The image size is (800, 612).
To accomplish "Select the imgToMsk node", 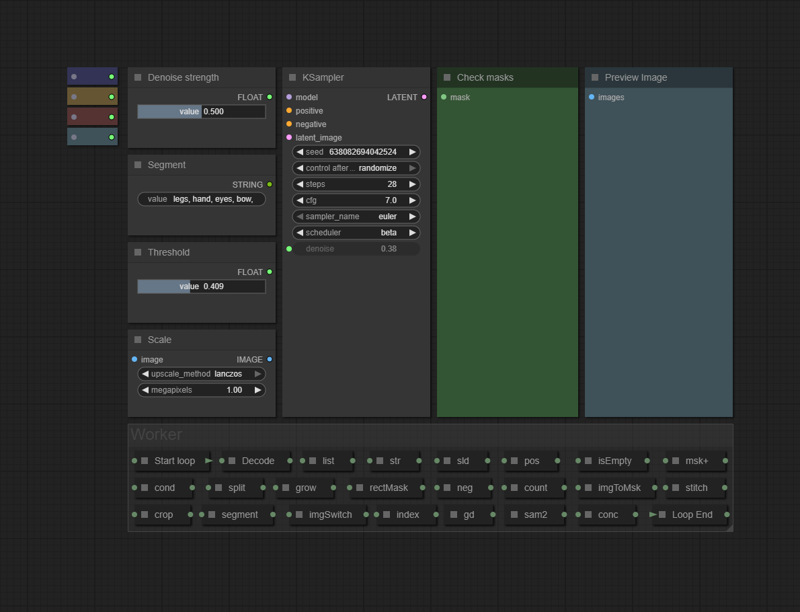I will tap(619, 488).
